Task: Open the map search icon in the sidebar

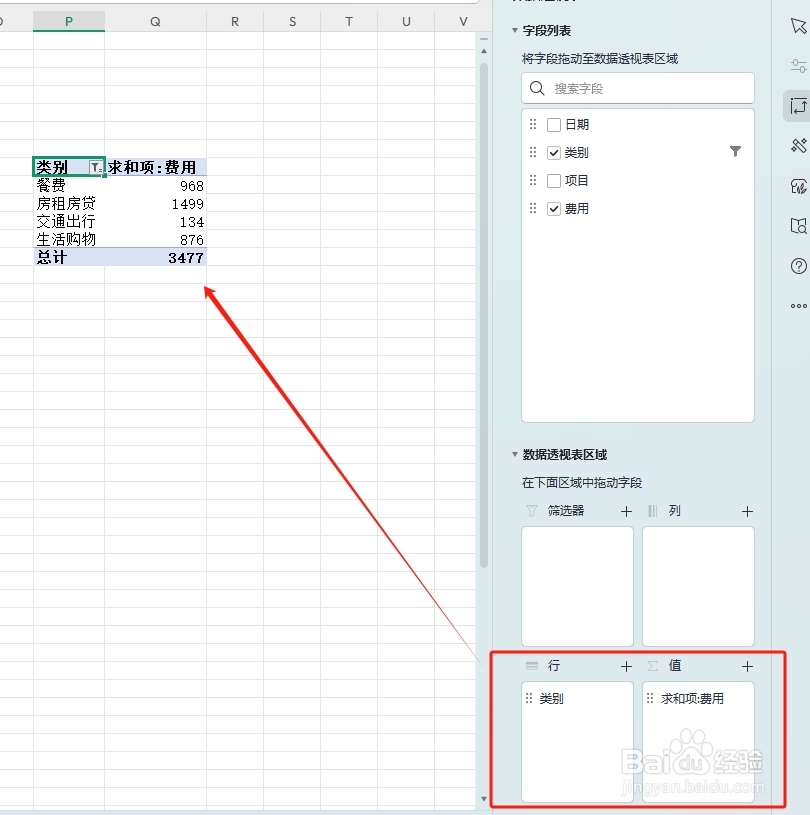Action: 799,226
